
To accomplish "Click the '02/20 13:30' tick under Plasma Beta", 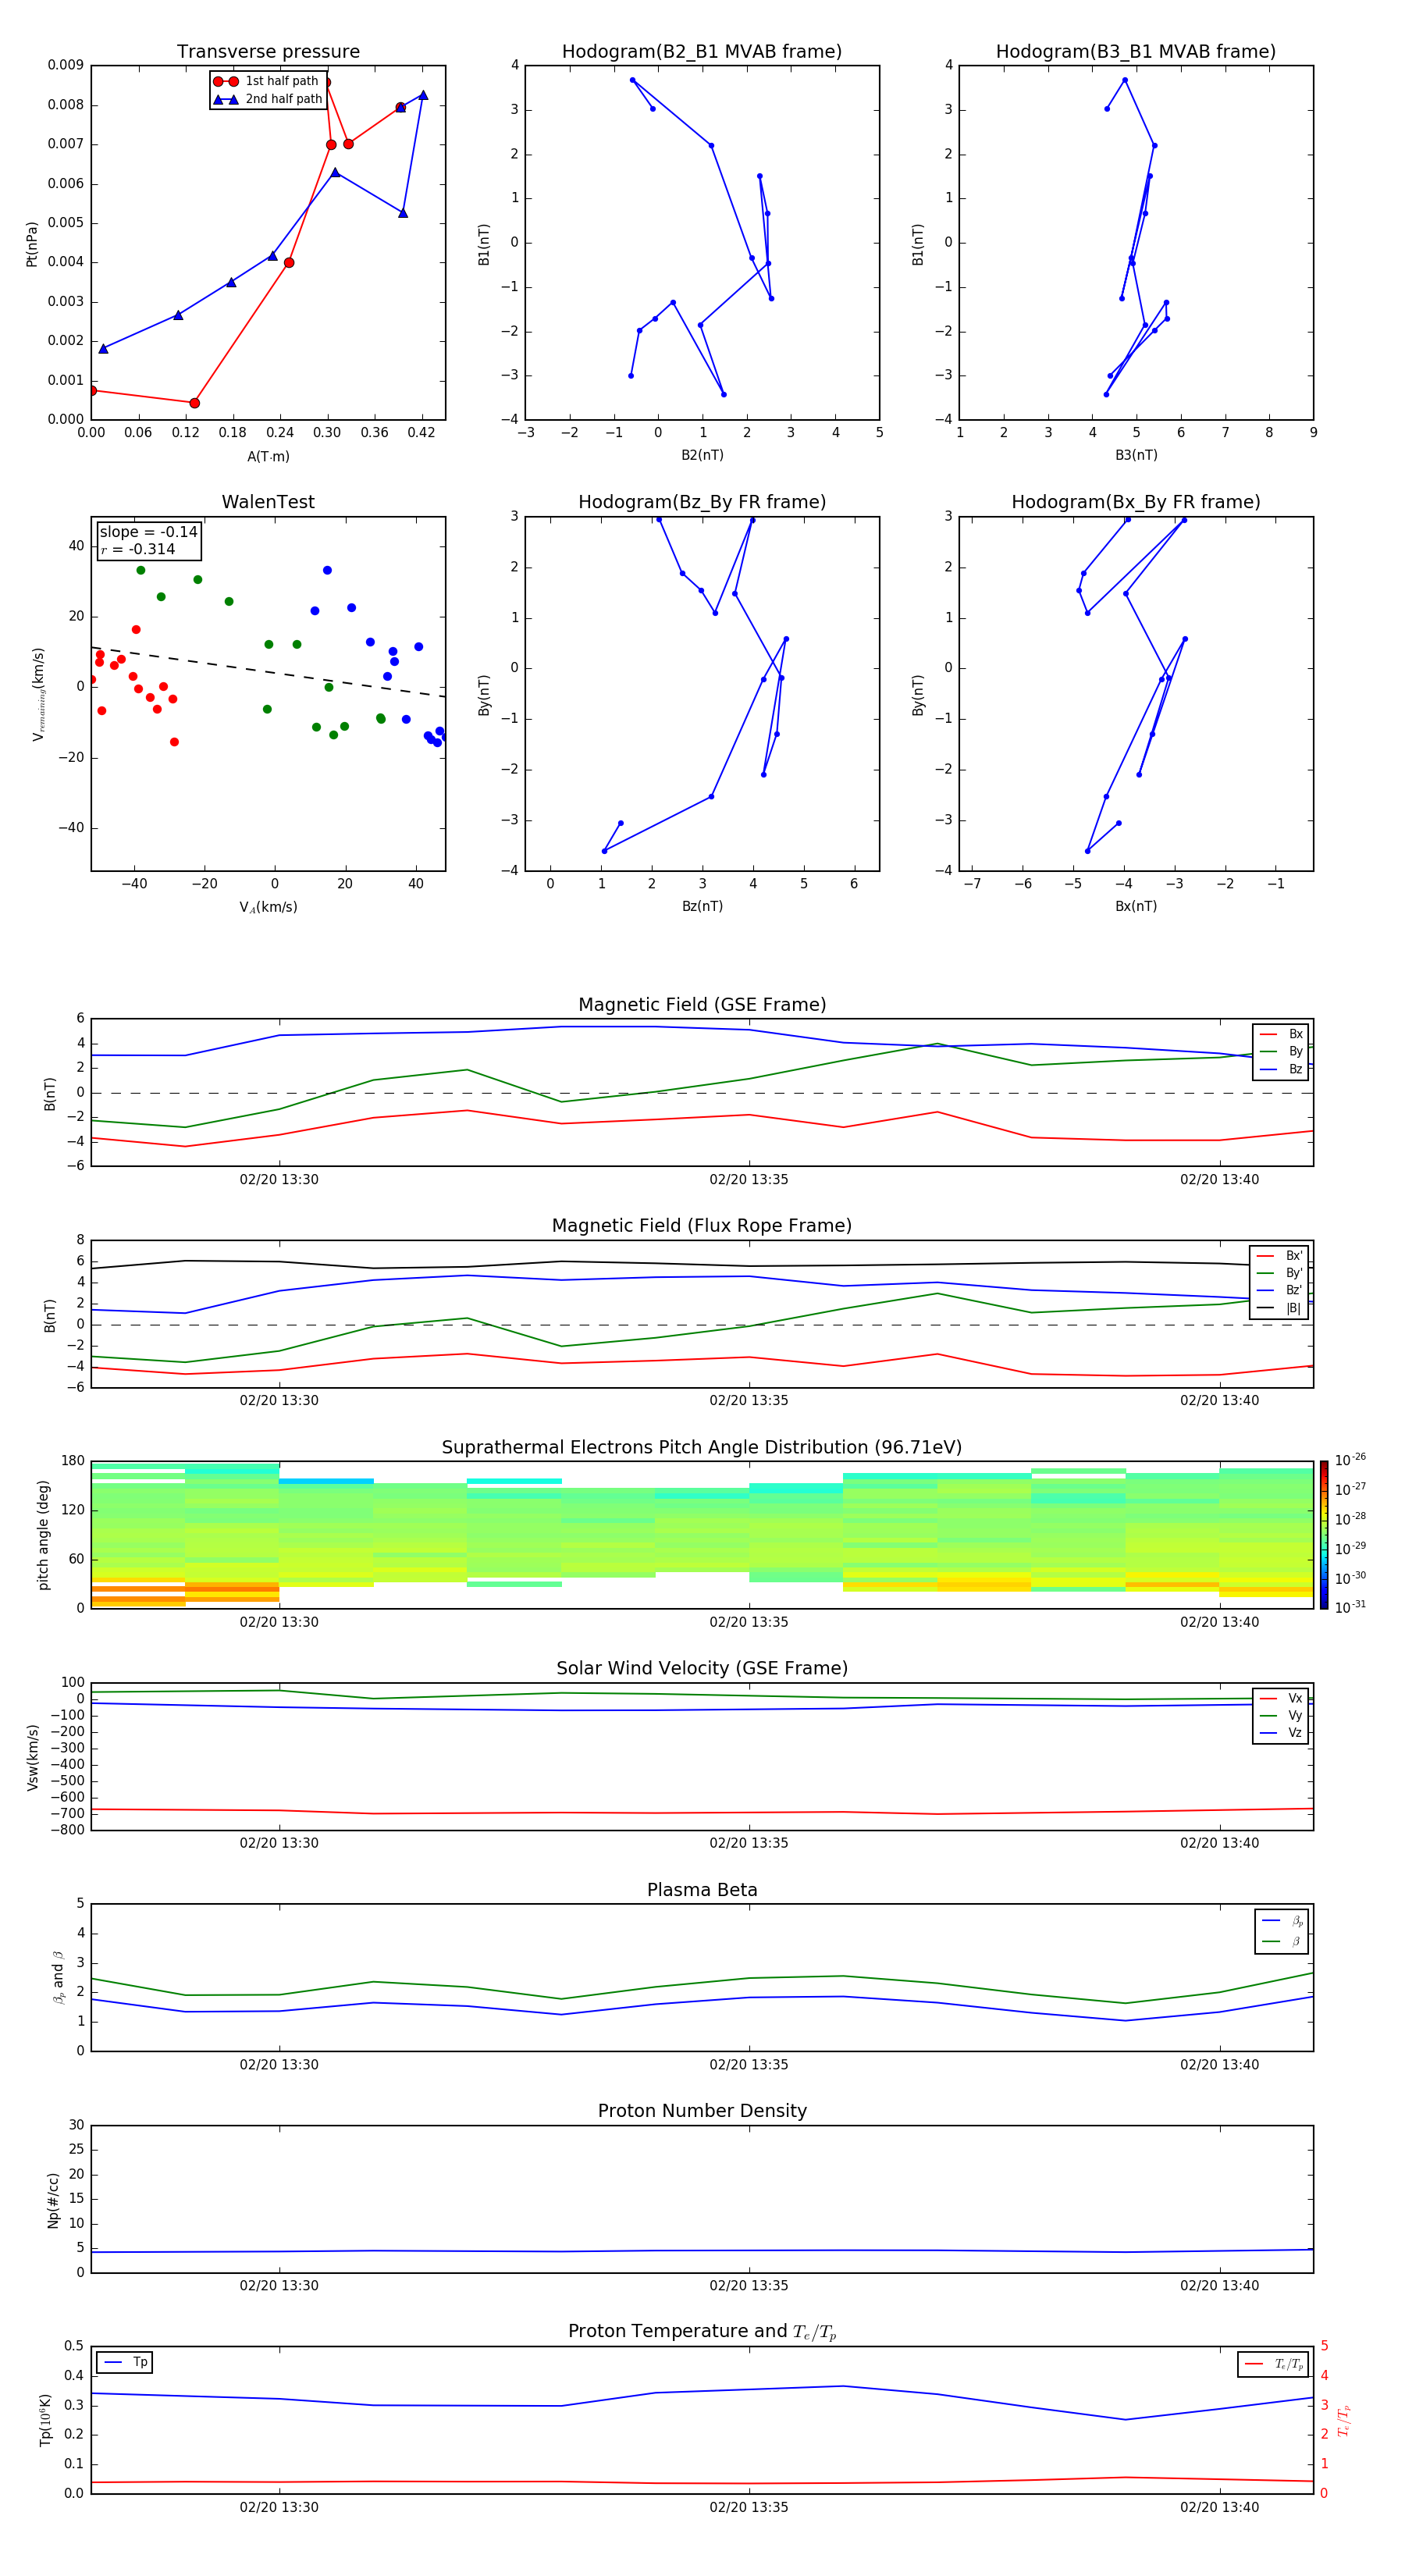I will click(279, 2064).
